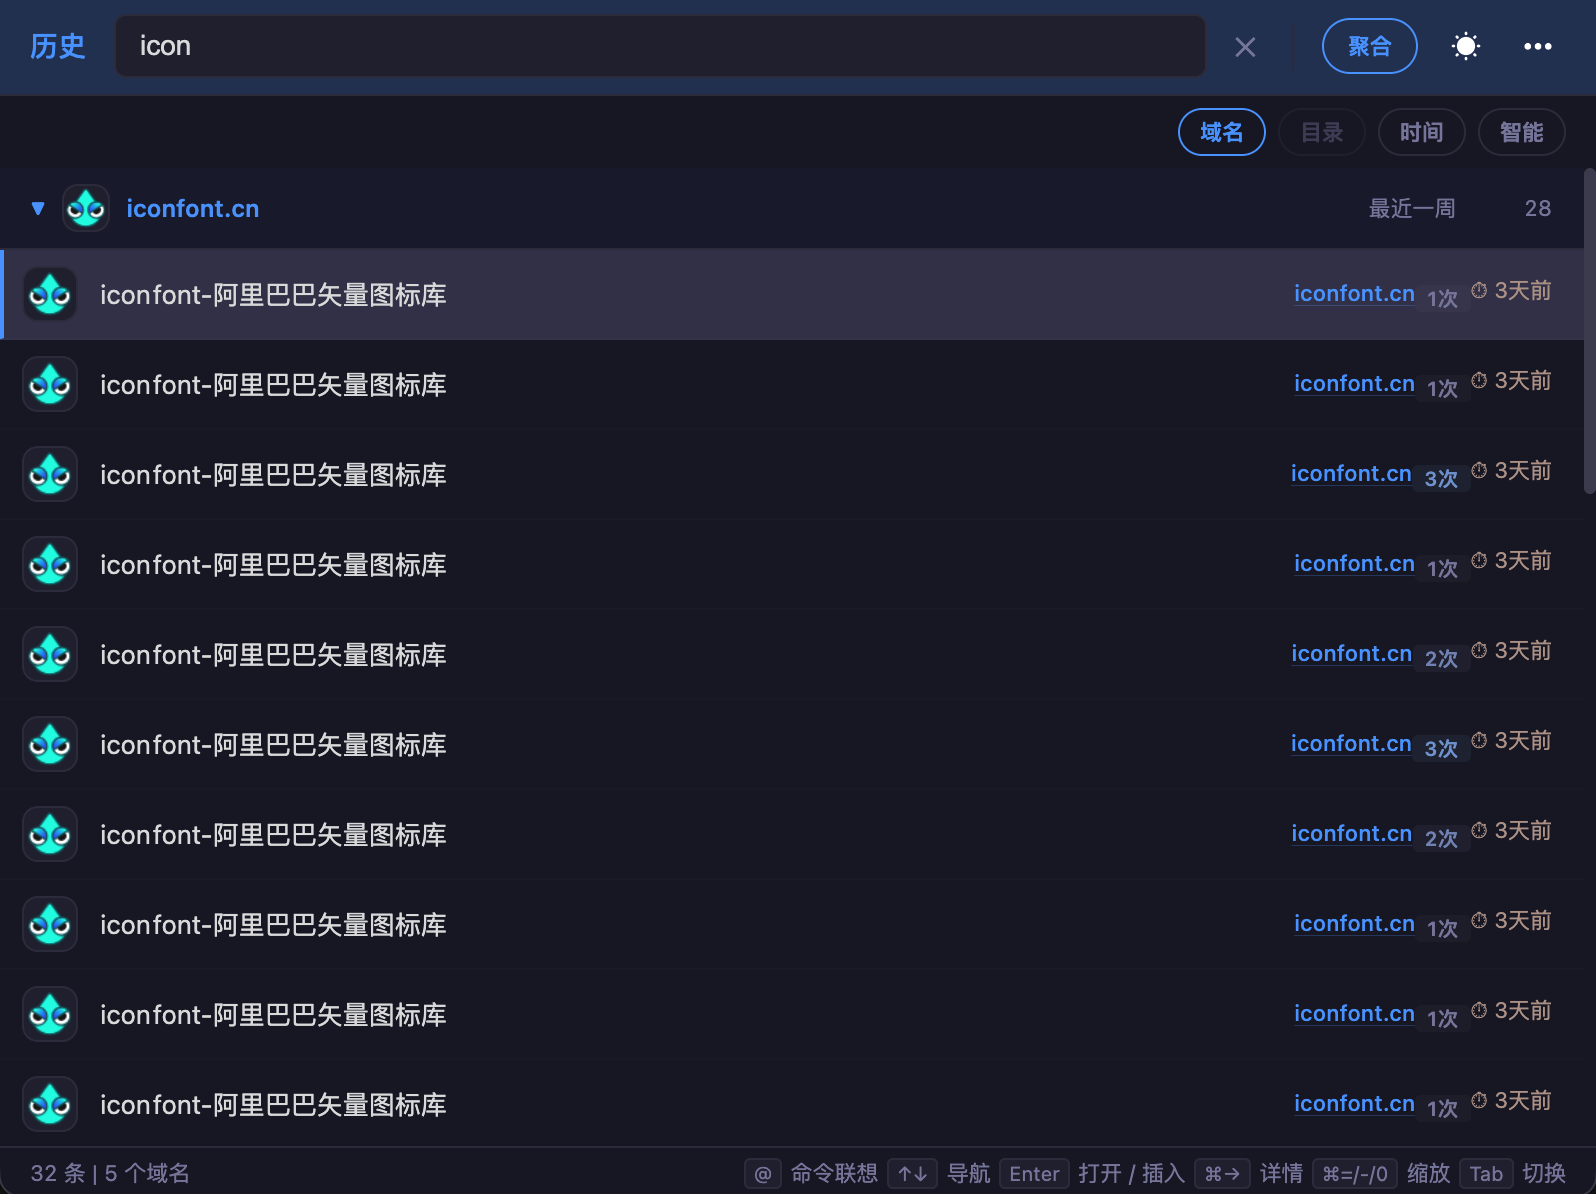Focus the search field containing "icon"

[660, 46]
